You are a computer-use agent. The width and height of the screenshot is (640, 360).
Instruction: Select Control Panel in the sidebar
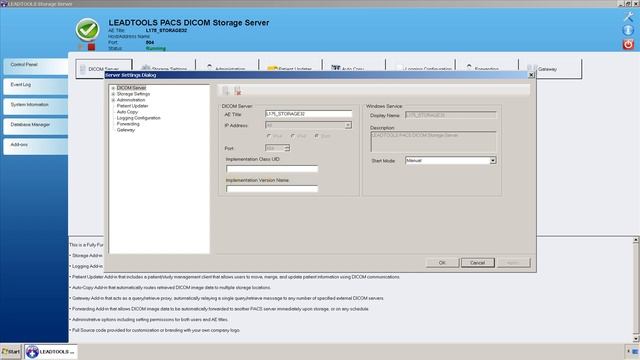click(x=36, y=65)
